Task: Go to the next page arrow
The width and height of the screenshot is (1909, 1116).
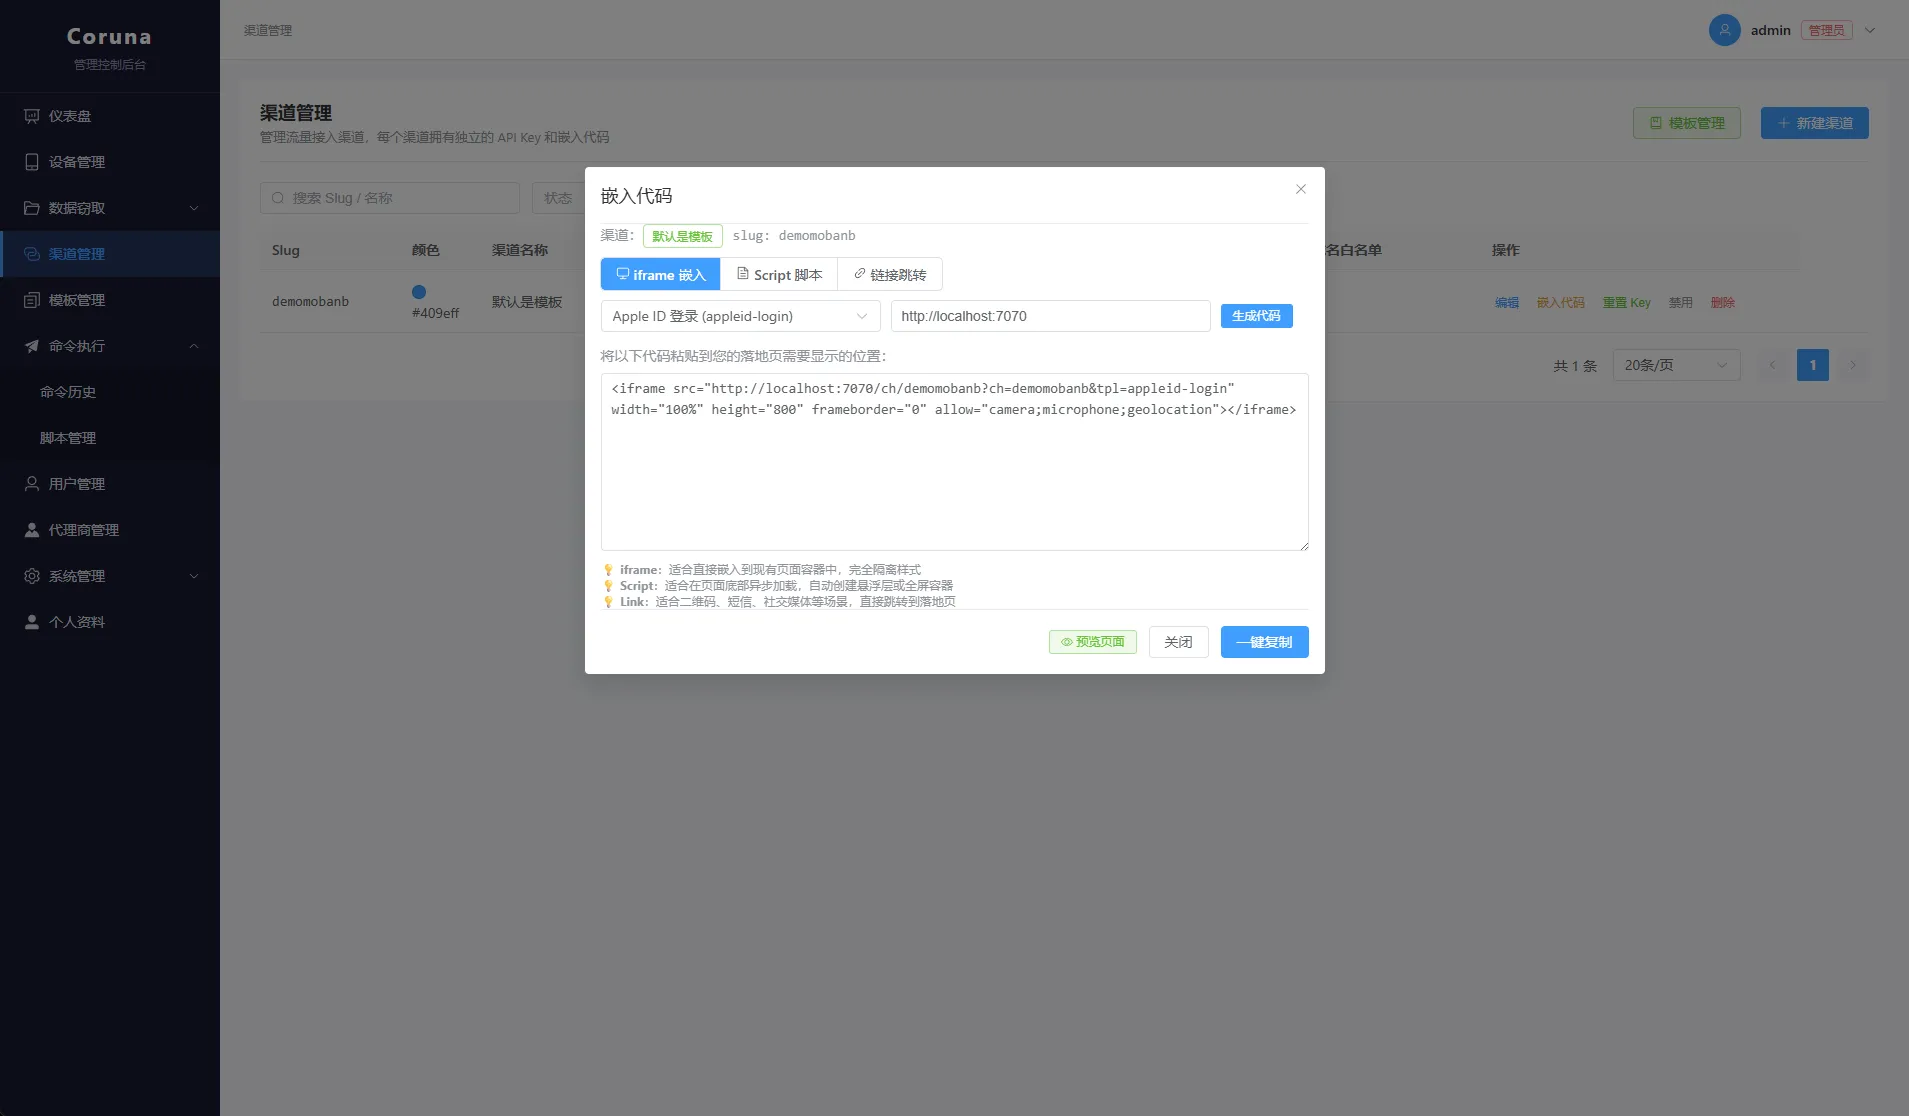Action: 1853,365
